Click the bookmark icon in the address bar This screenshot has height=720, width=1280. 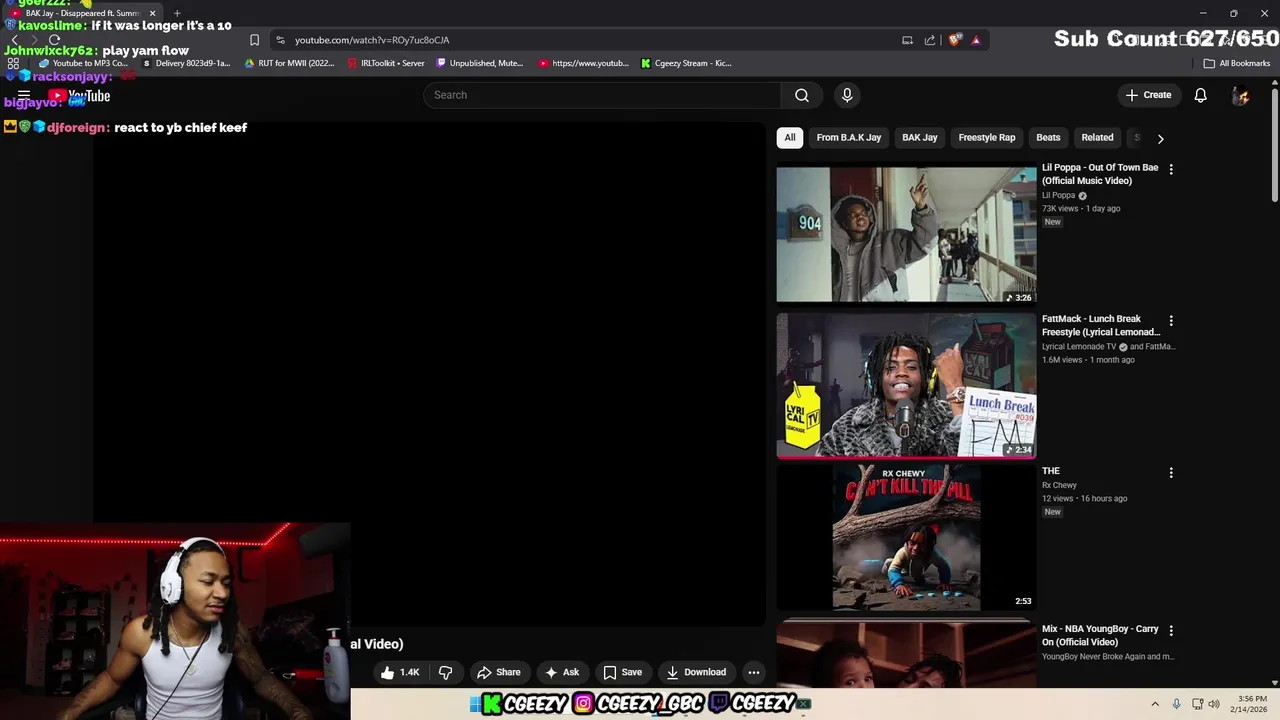pyautogui.click(x=254, y=40)
